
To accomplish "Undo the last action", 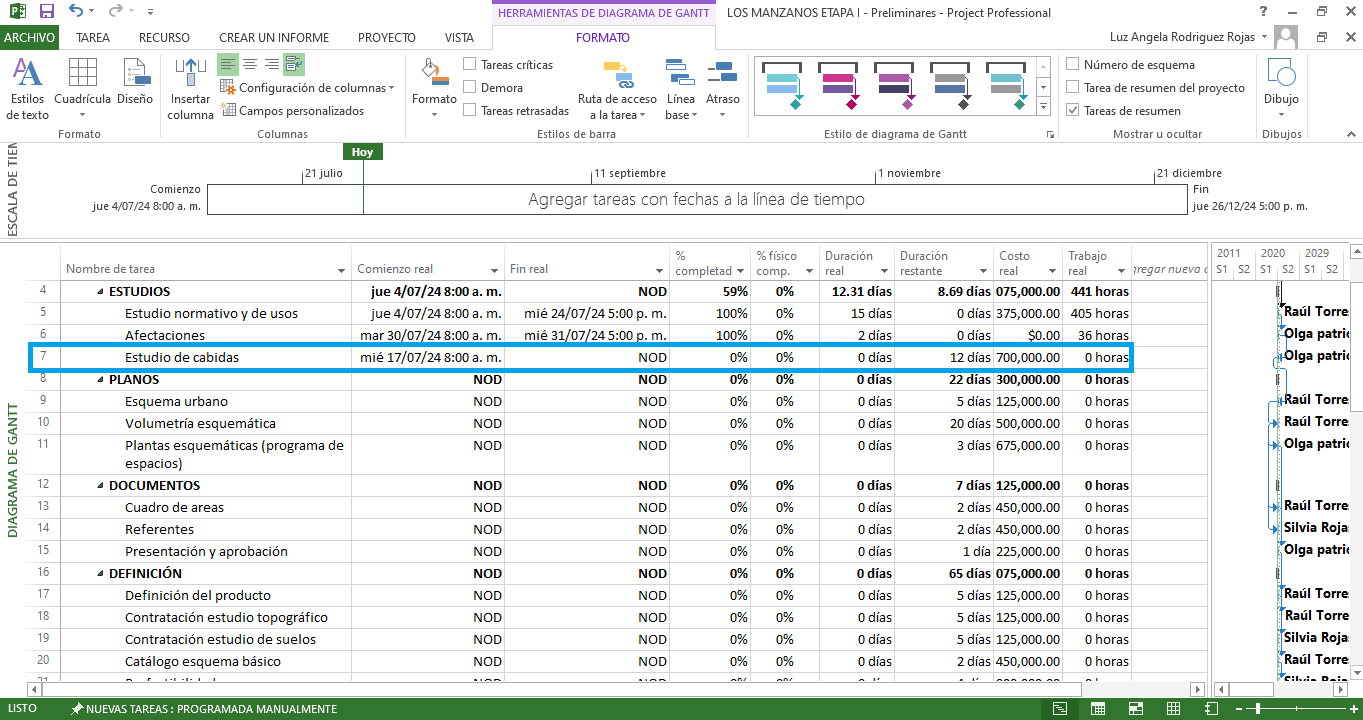I will pos(76,12).
